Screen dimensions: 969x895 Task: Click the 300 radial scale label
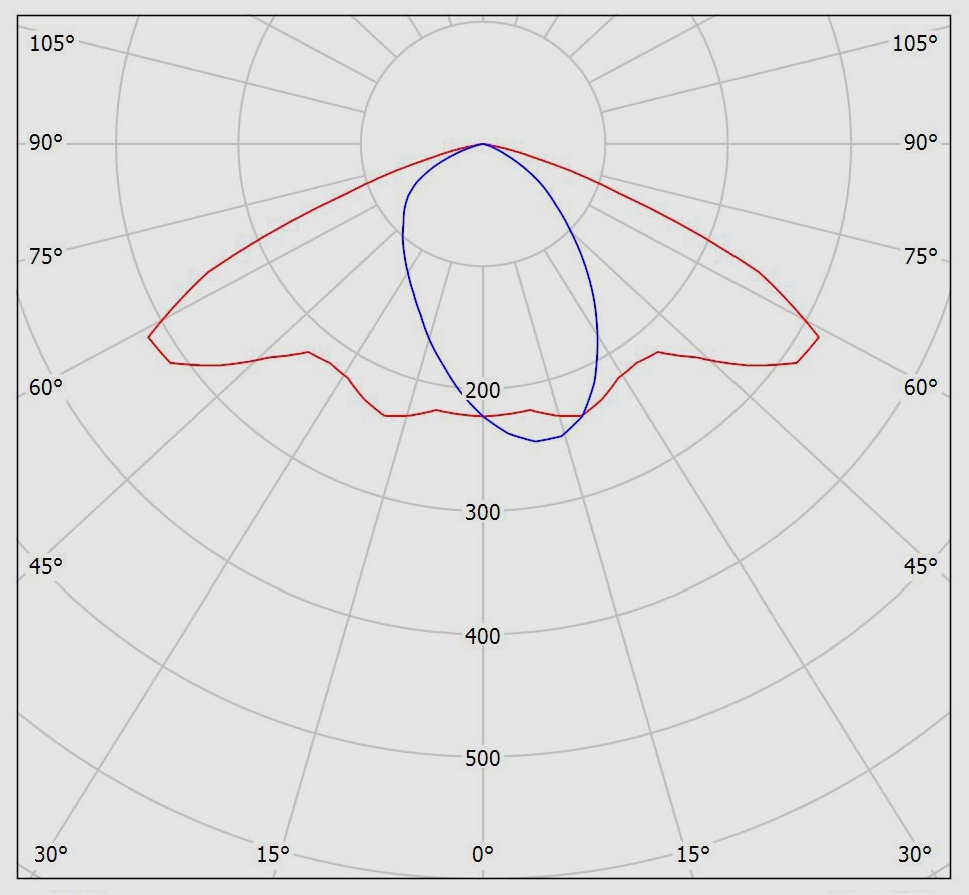coord(483,512)
